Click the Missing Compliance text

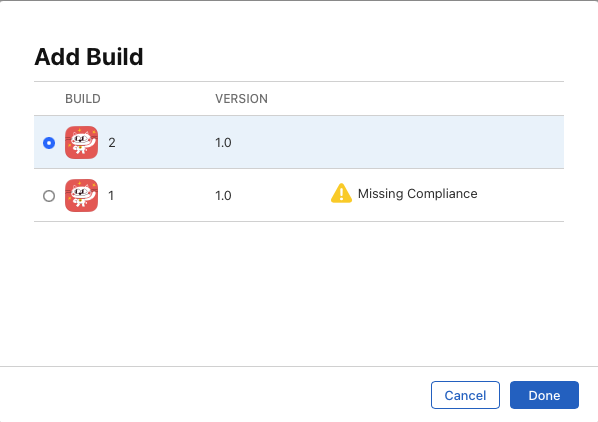(x=418, y=194)
